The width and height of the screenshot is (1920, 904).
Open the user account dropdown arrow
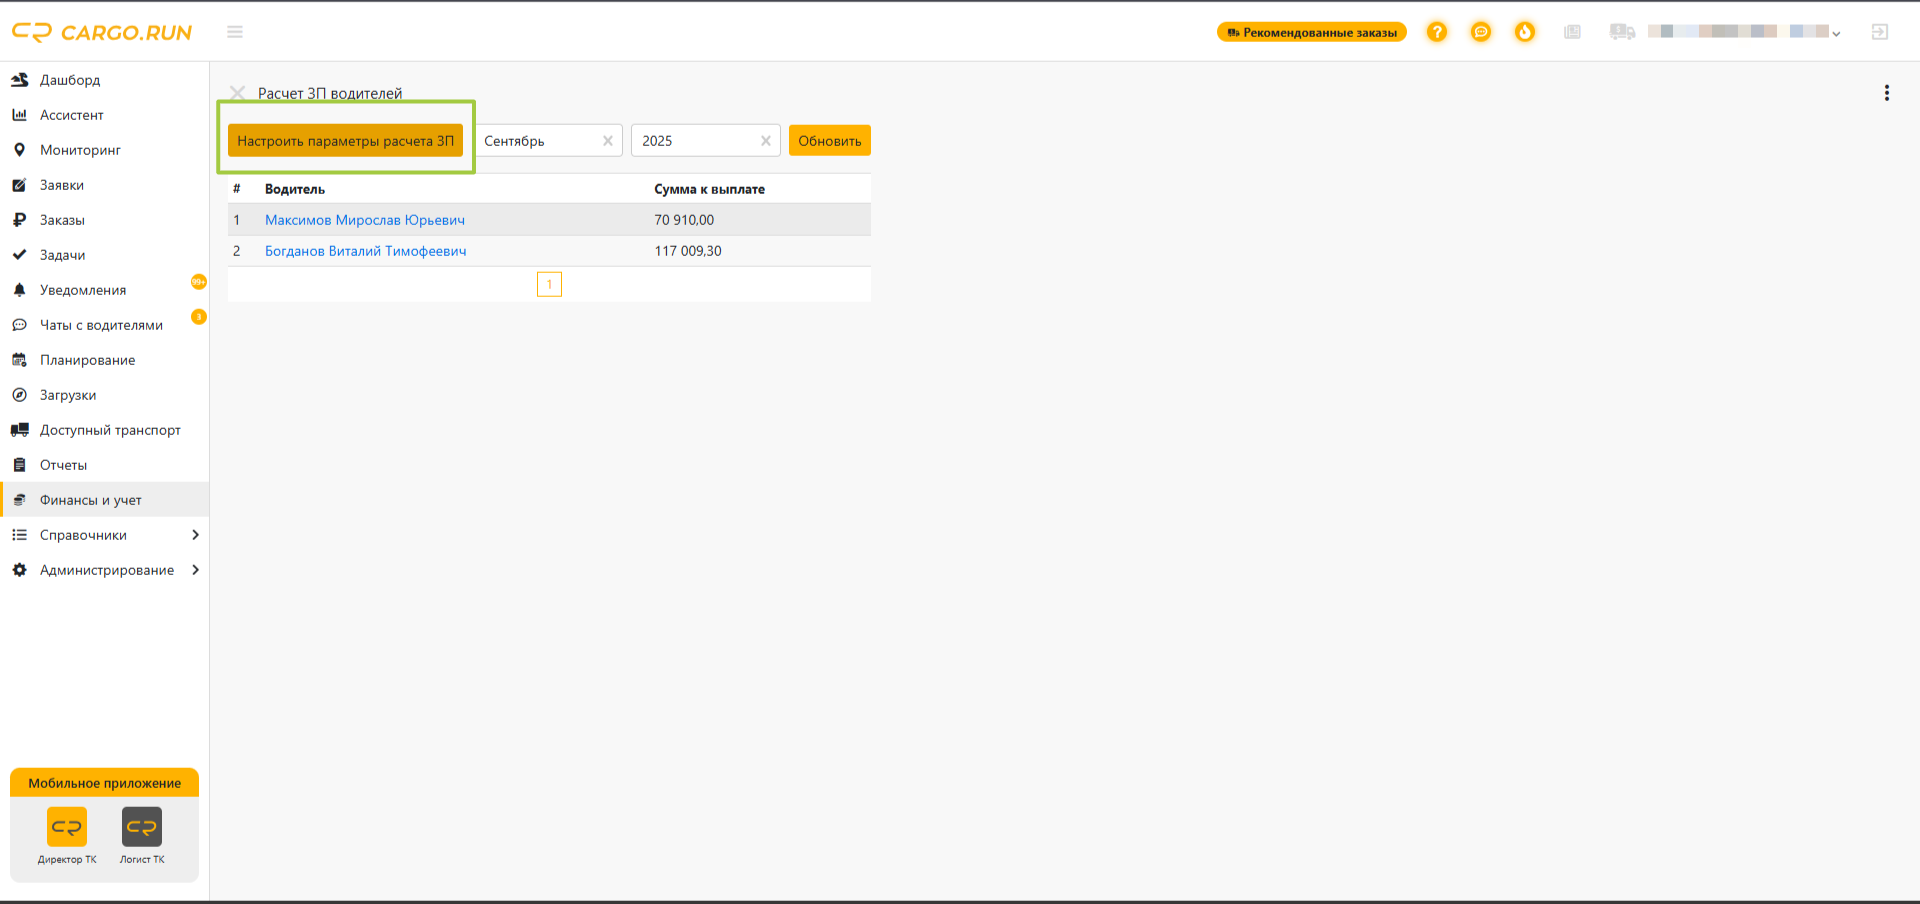point(1836,33)
